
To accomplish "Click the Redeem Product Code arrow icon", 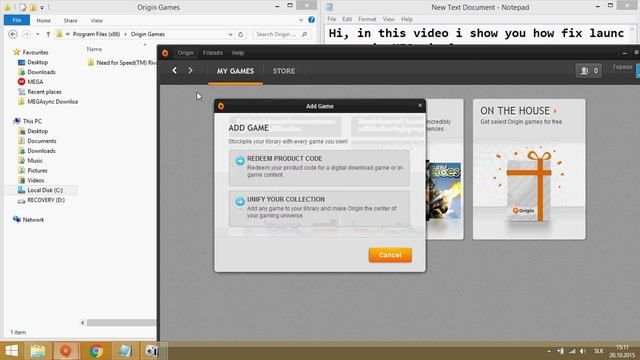I will (240, 161).
